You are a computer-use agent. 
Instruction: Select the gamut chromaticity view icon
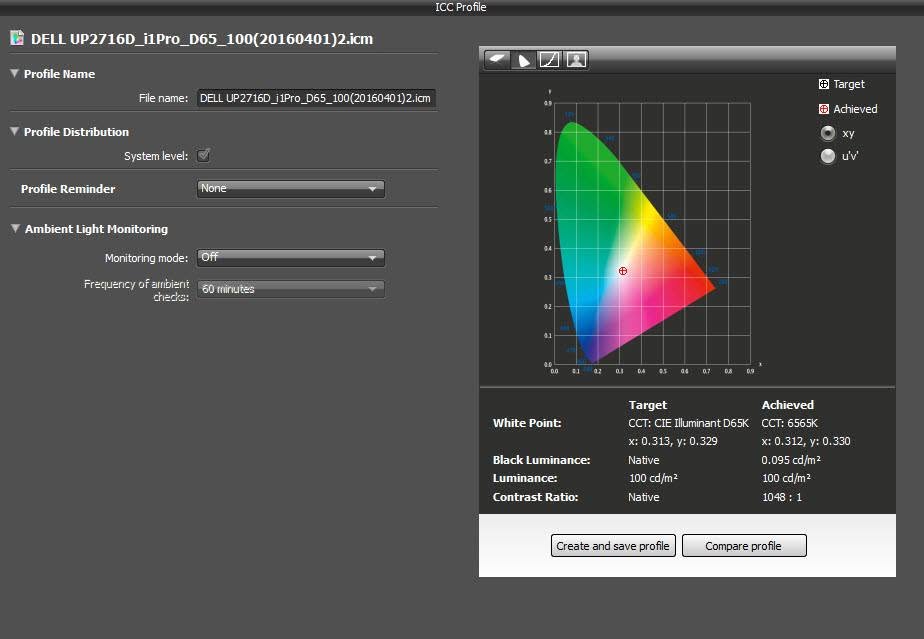point(523,60)
